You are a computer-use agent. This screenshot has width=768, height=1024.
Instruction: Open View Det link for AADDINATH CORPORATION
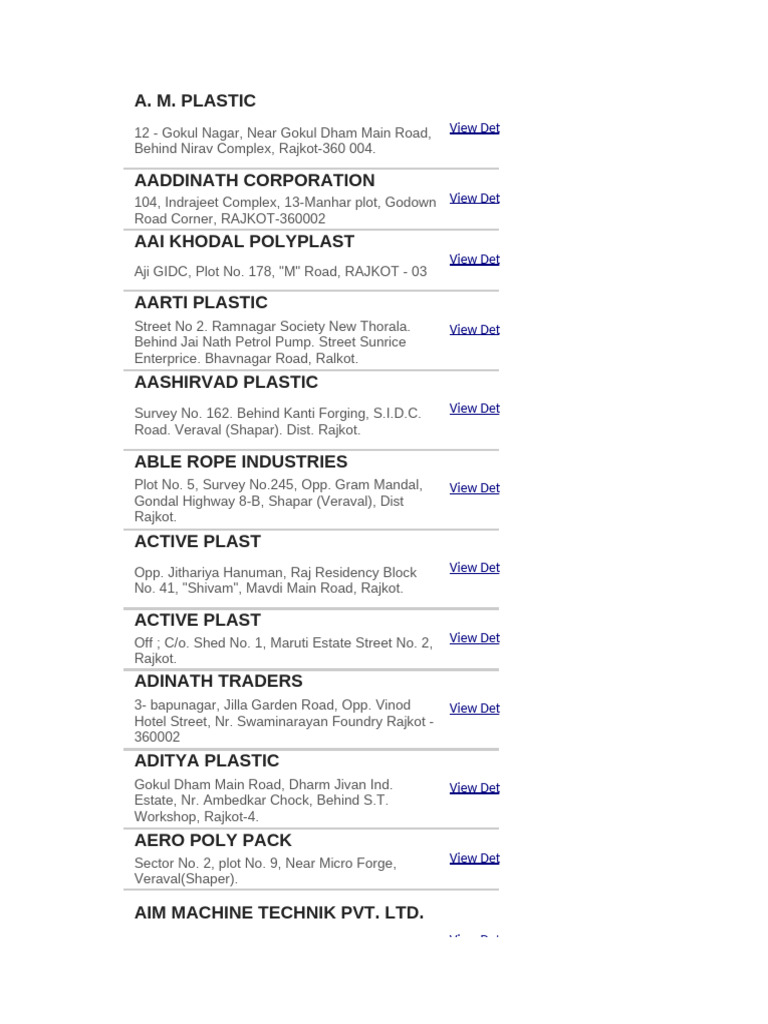[474, 198]
